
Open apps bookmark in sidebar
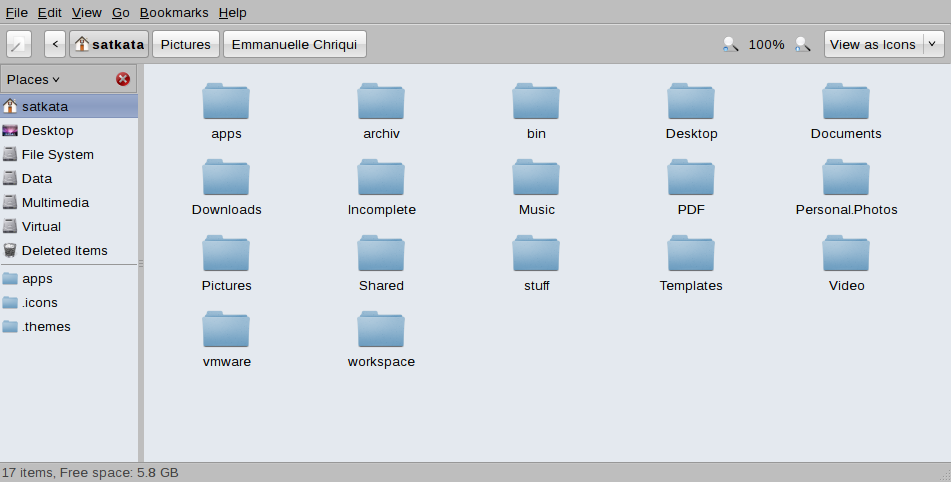69,278
